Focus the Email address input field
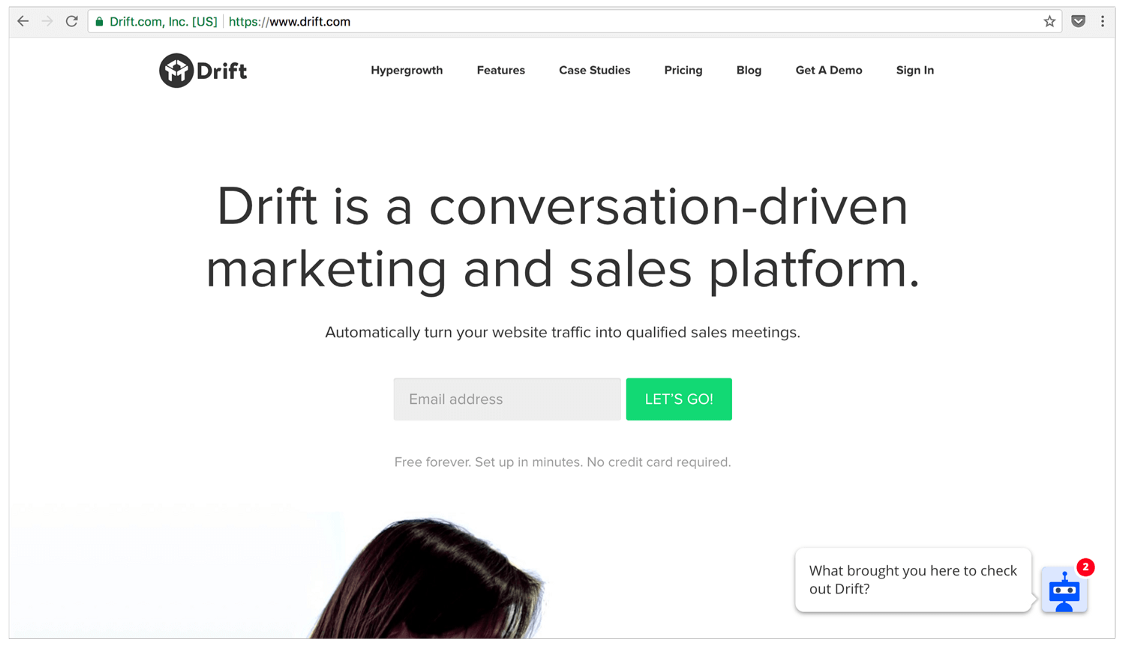The height and width of the screenshot is (645, 1125). (x=507, y=399)
